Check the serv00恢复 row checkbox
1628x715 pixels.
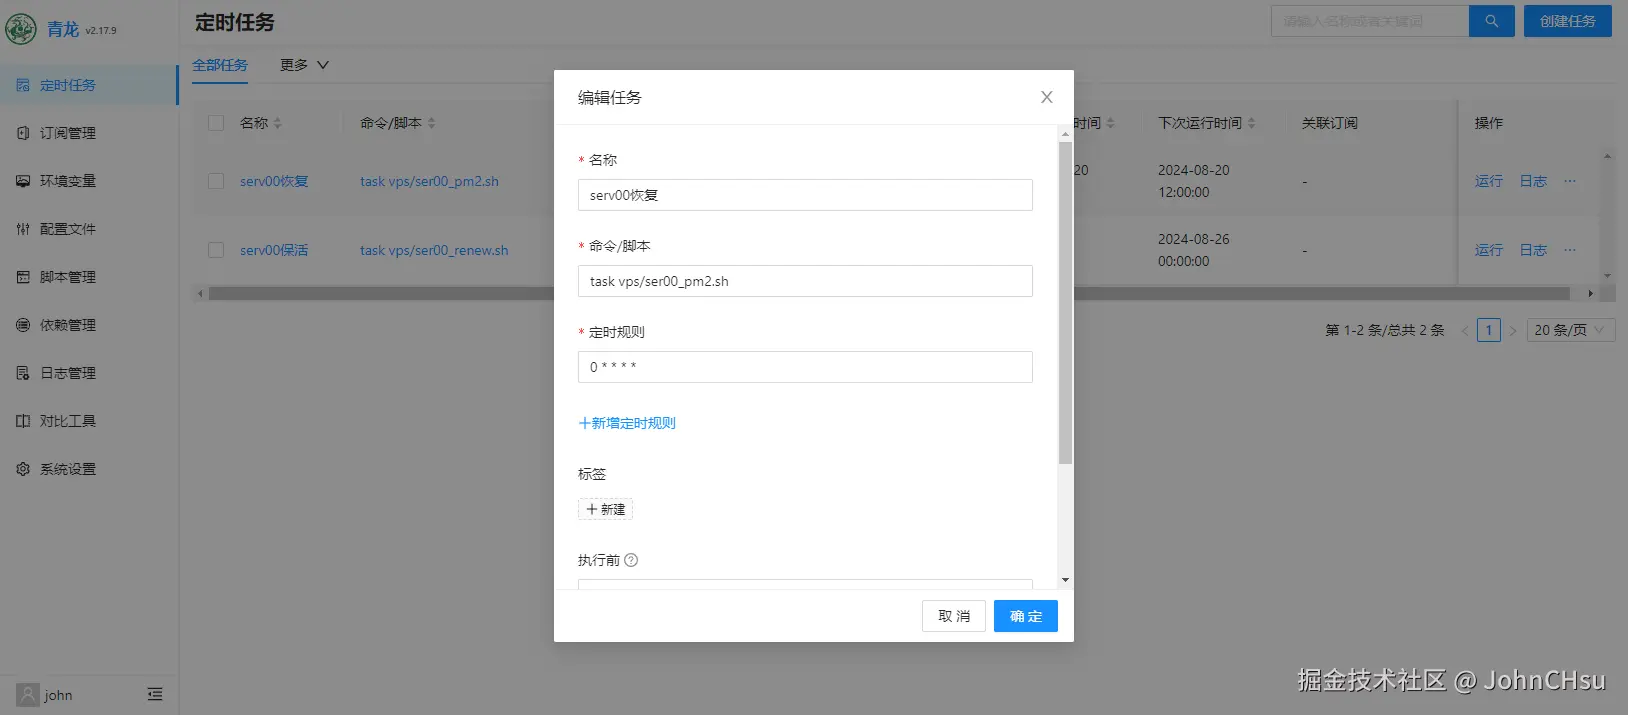216,181
